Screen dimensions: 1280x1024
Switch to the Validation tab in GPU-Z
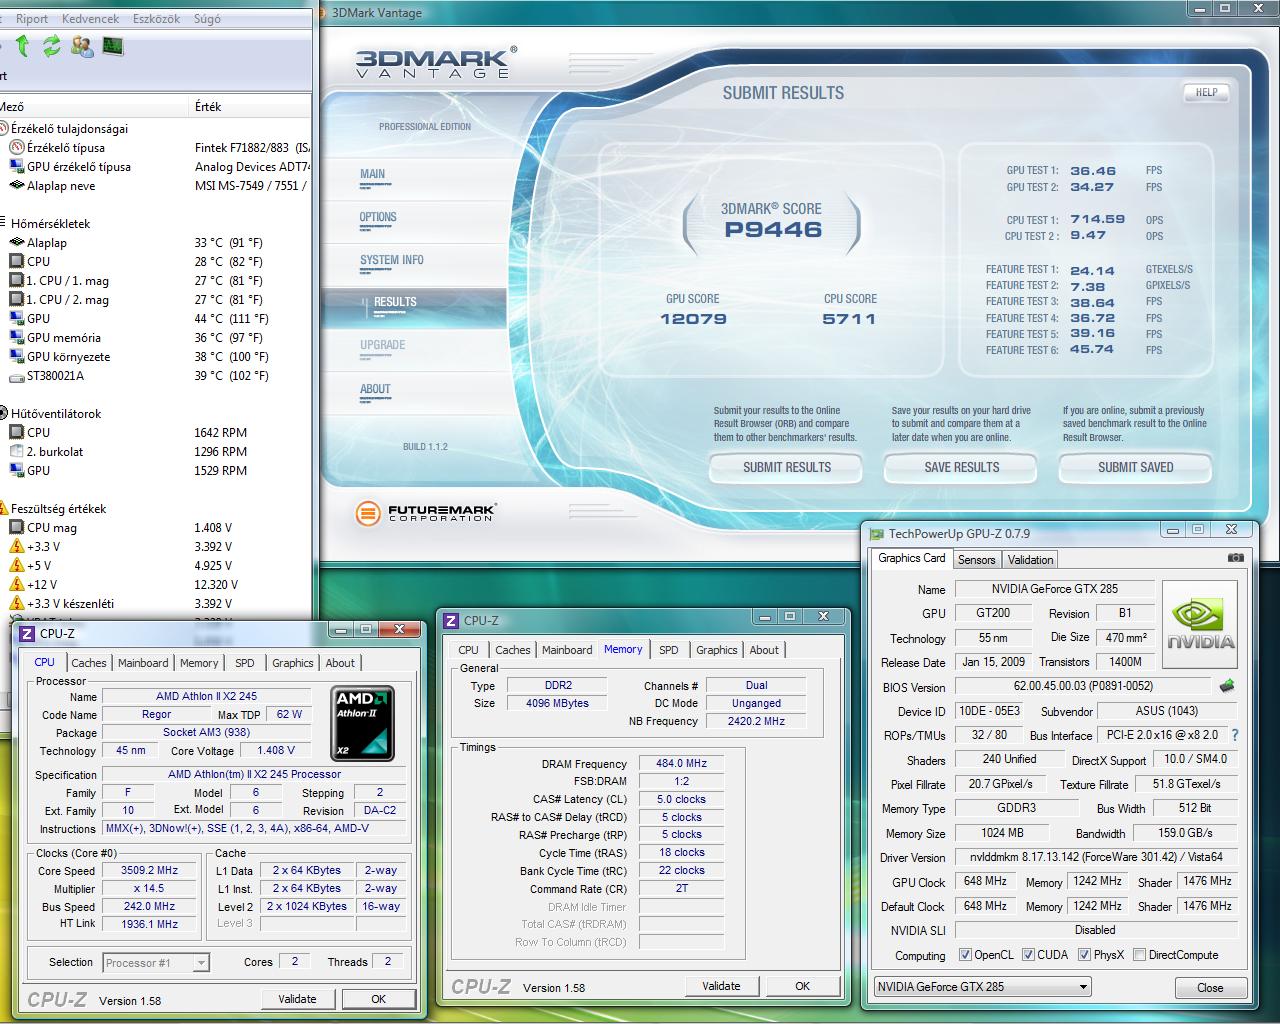click(1030, 560)
